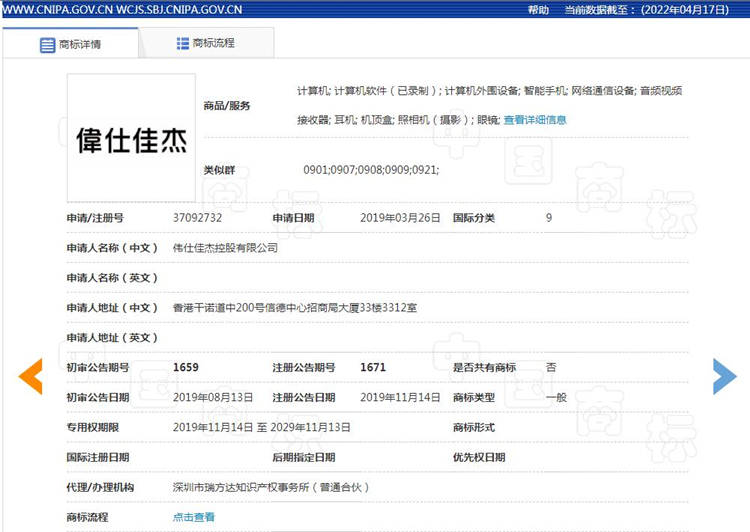
Task: Select international class value 9
Action: tap(549, 218)
